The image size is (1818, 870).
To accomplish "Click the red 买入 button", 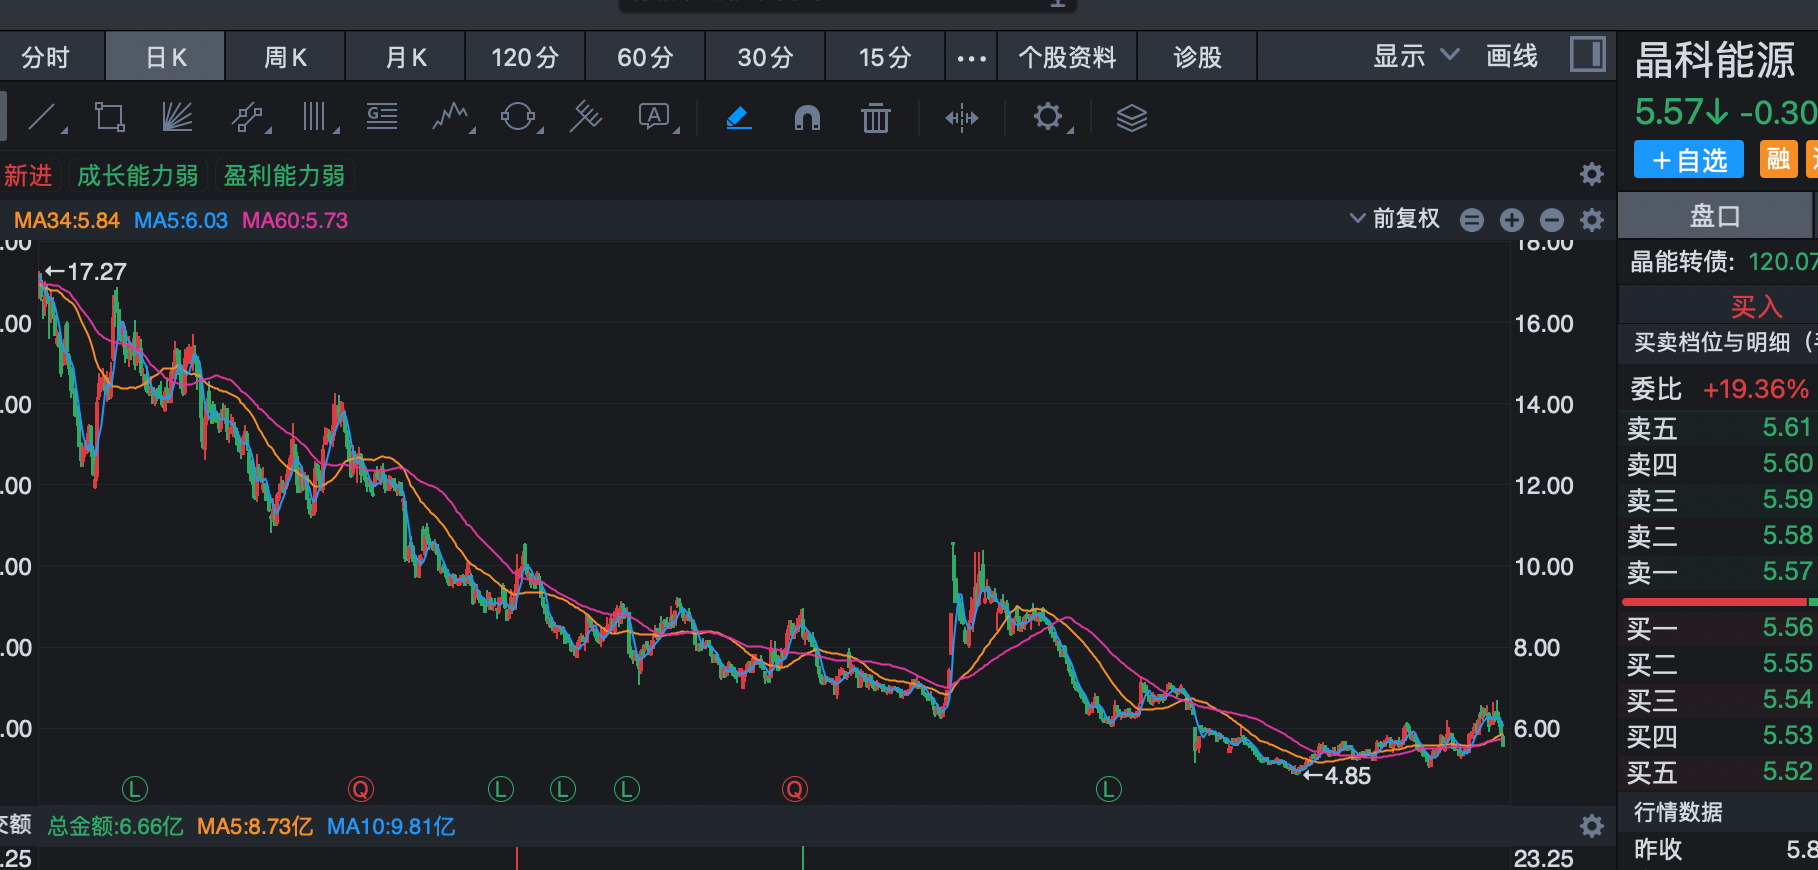I will (x=1756, y=306).
